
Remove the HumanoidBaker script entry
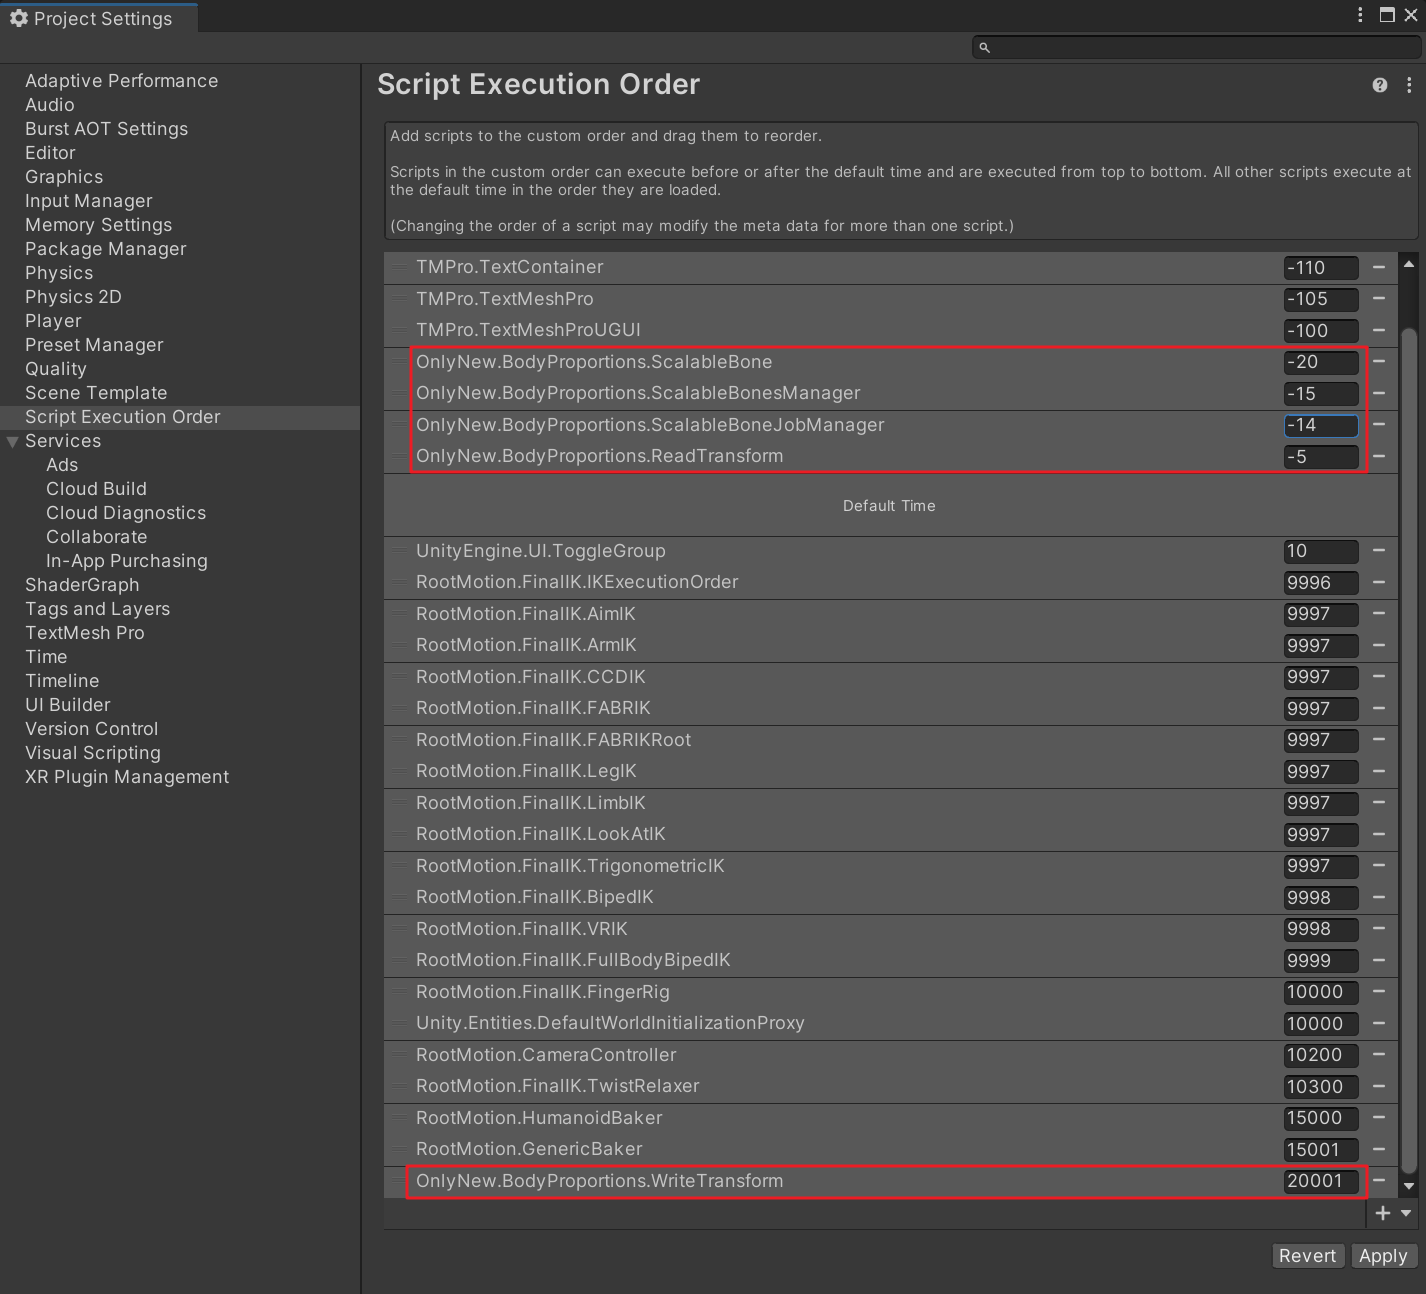click(1379, 1117)
